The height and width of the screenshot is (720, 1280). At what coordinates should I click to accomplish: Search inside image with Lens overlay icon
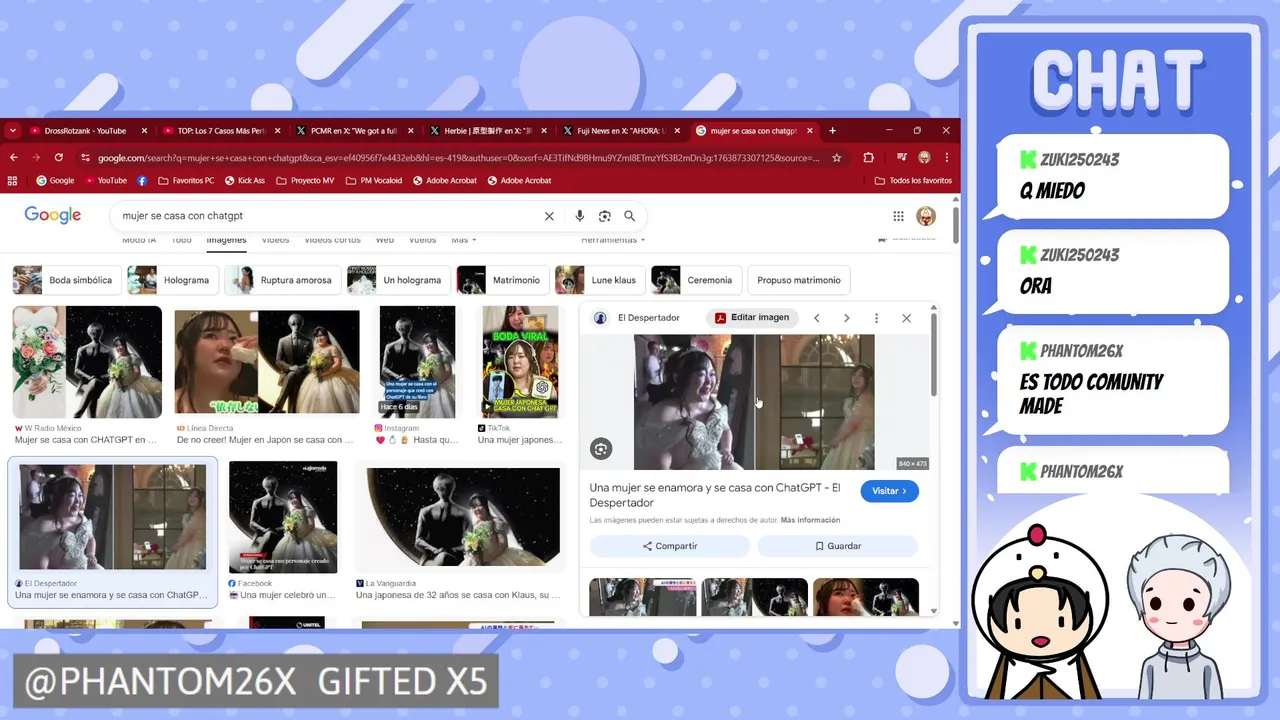[601, 449]
